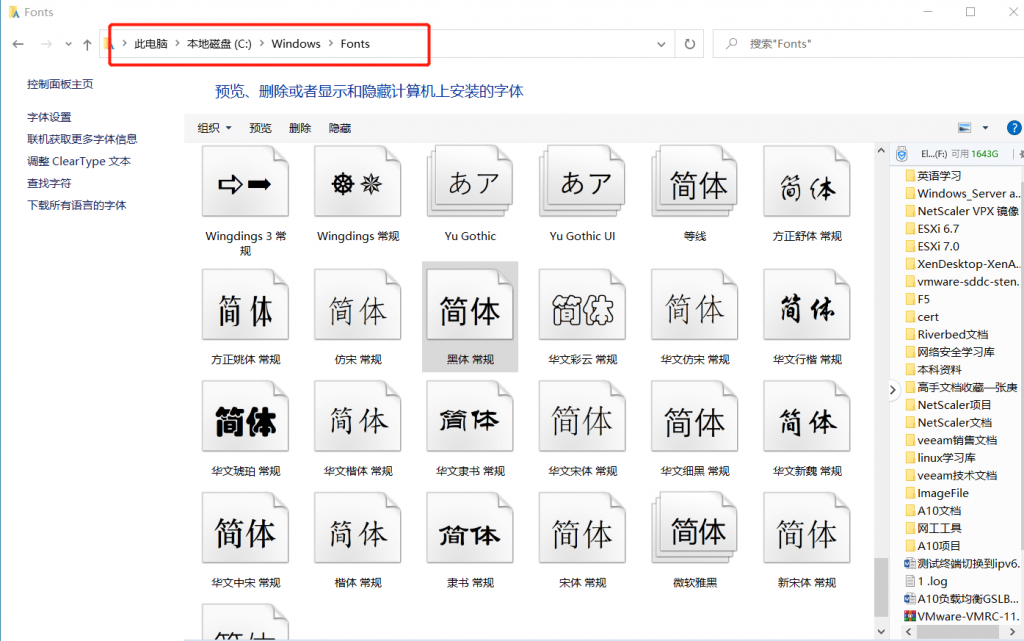The height and width of the screenshot is (641, 1024).
Task: Select the 等线 font family icon
Action: [x=694, y=182]
